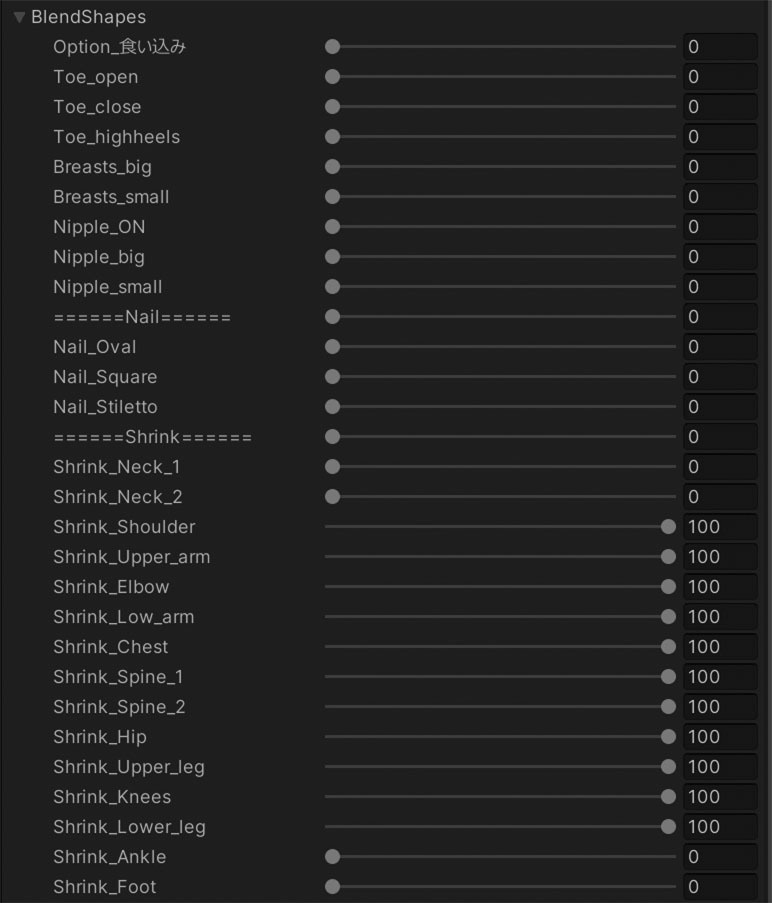Collapse the BlendShapes section
The width and height of the screenshot is (772, 903).
(x=19, y=17)
